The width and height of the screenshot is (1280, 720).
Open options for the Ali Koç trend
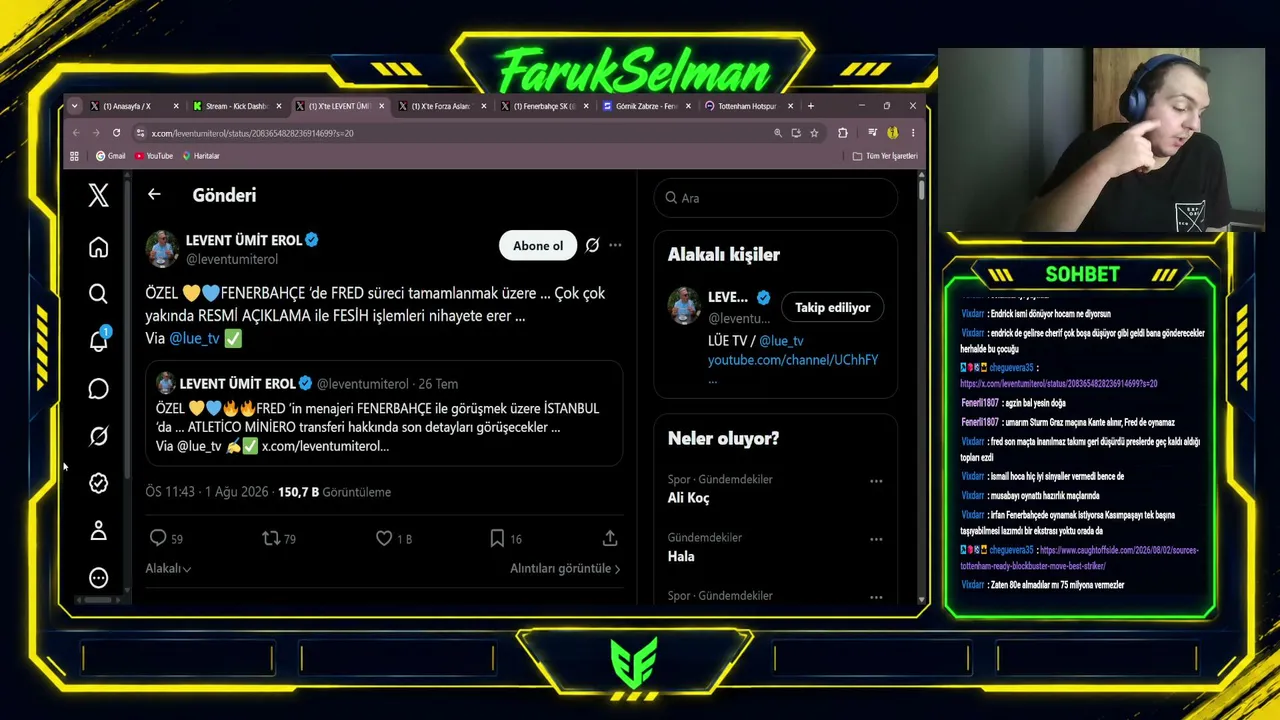pos(876,481)
